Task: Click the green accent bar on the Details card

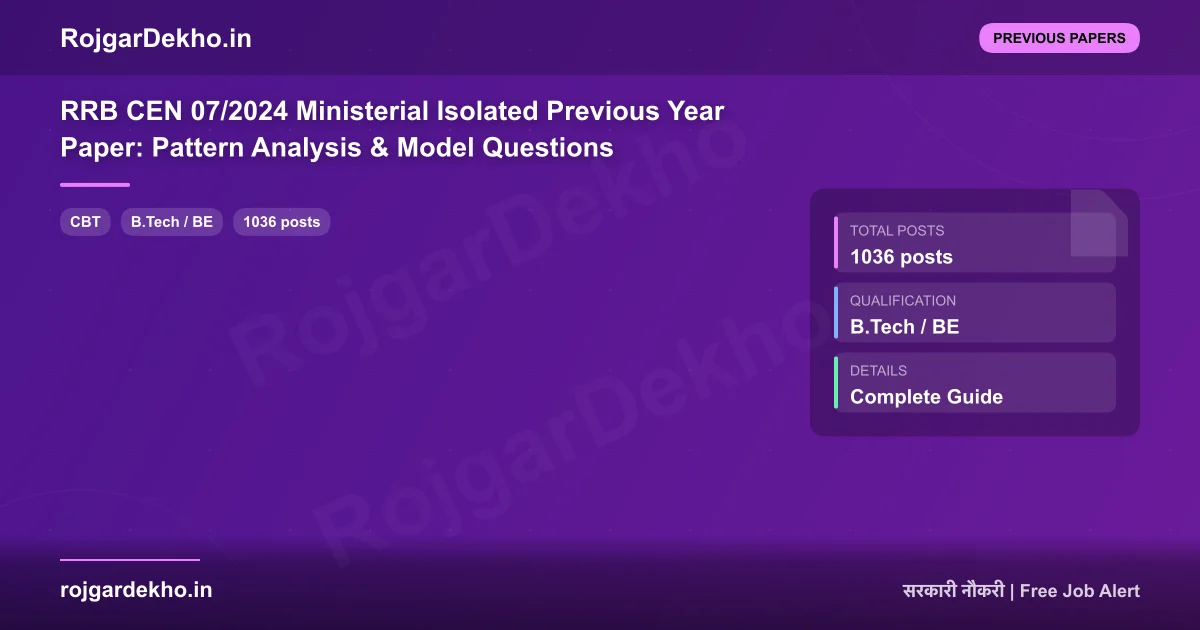Action: click(836, 383)
